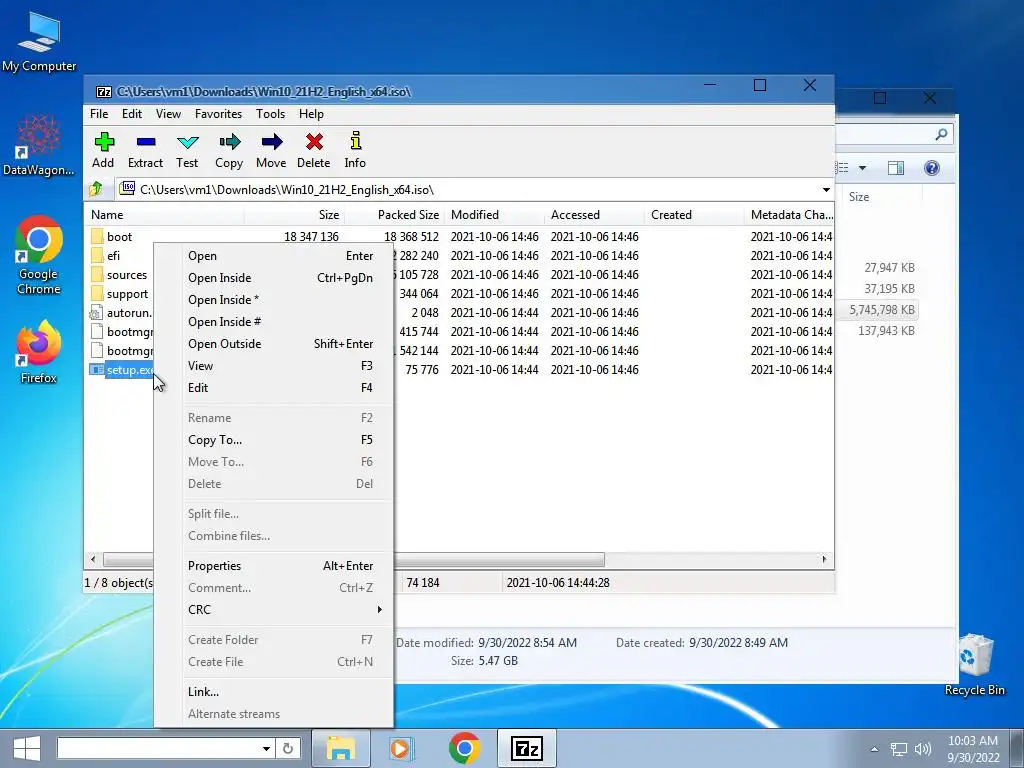Click the Add toolbar icon

(104, 142)
